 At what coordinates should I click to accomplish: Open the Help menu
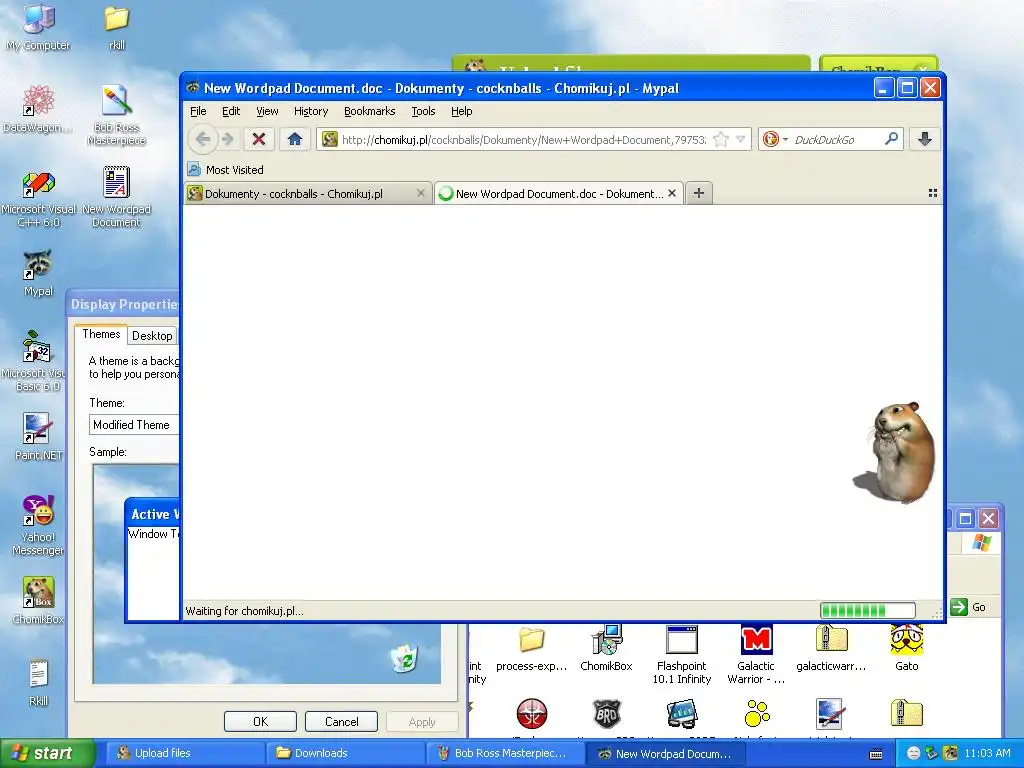click(x=462, y=111)
